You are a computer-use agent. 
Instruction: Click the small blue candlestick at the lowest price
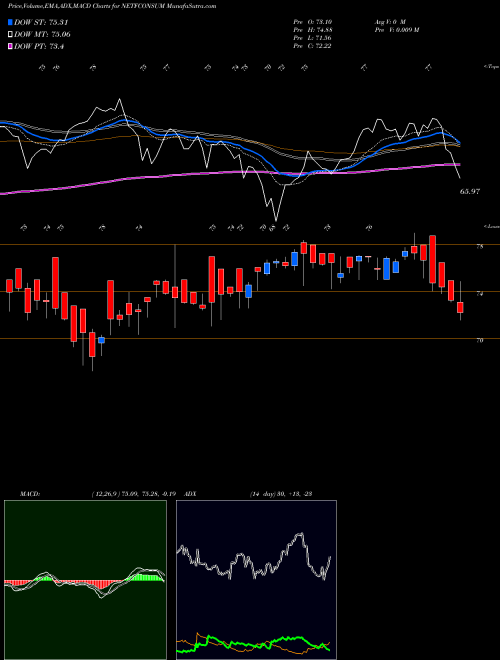click(x=101, y=340)
